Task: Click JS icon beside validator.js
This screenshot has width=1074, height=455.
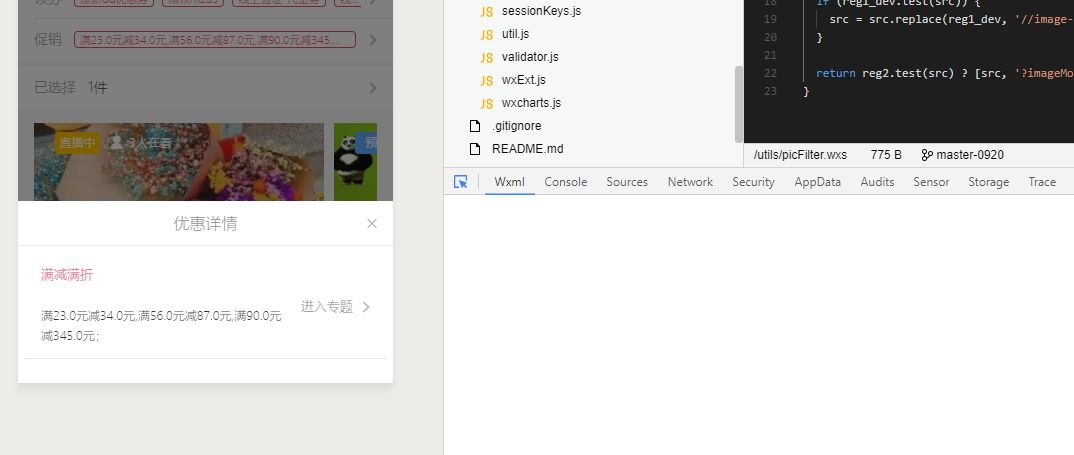Action: (487, 58)
